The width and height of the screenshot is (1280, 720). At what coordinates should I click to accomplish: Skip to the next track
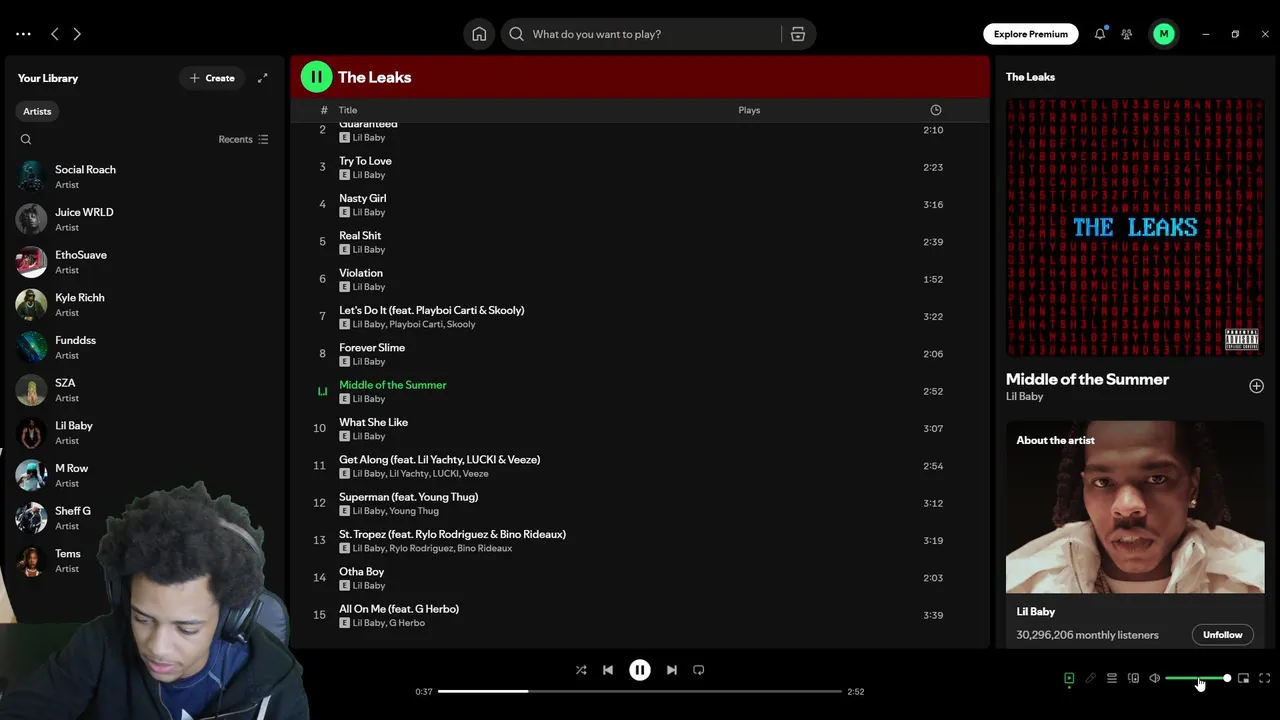(x=672, y=670)
